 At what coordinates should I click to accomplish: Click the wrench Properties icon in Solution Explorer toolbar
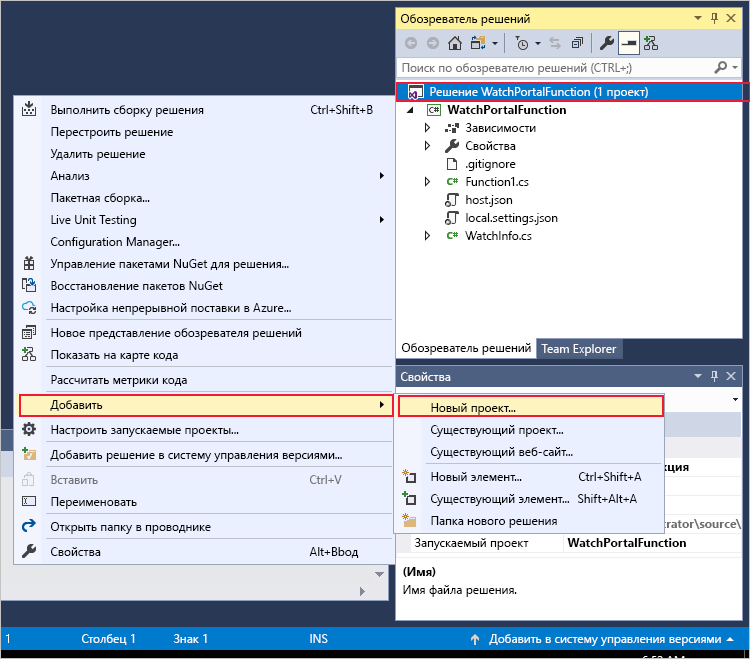pos(607,44)
